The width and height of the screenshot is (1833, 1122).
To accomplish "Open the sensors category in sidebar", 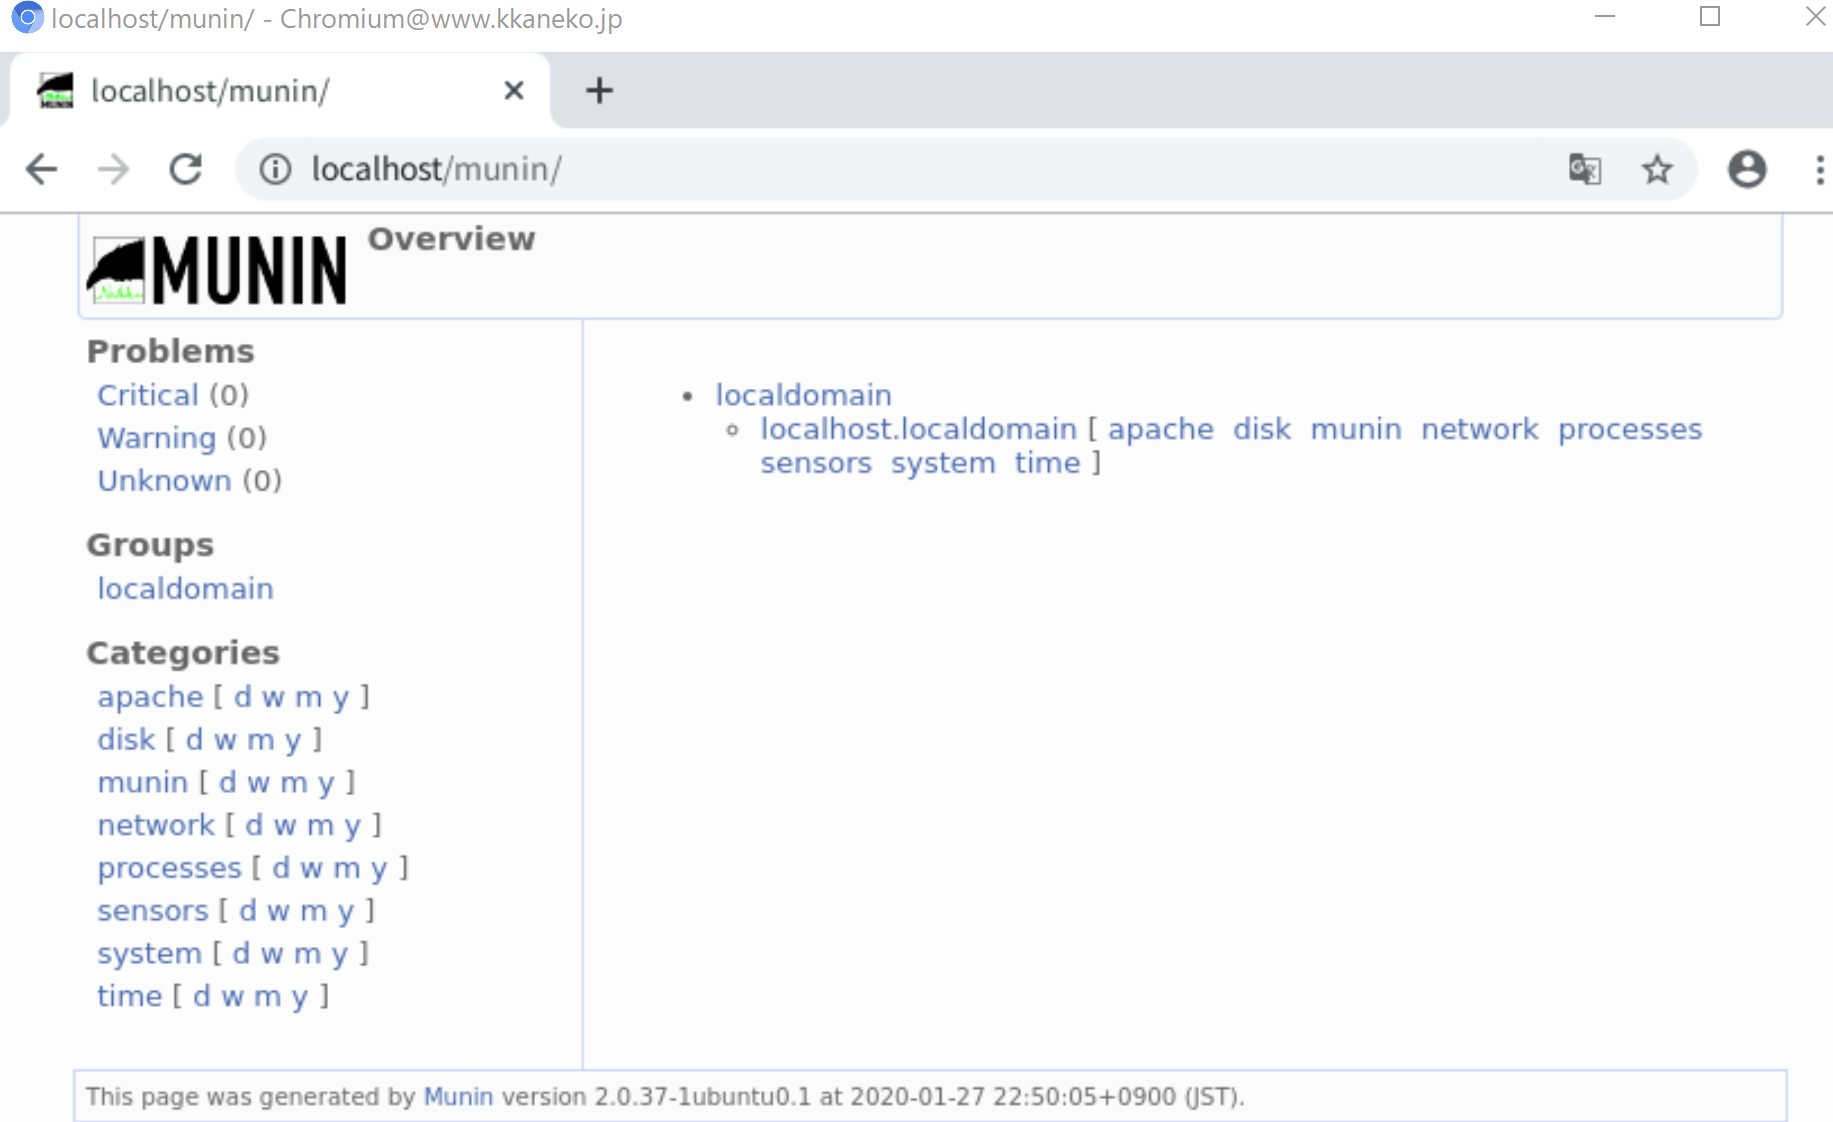I will coord(153,911).
